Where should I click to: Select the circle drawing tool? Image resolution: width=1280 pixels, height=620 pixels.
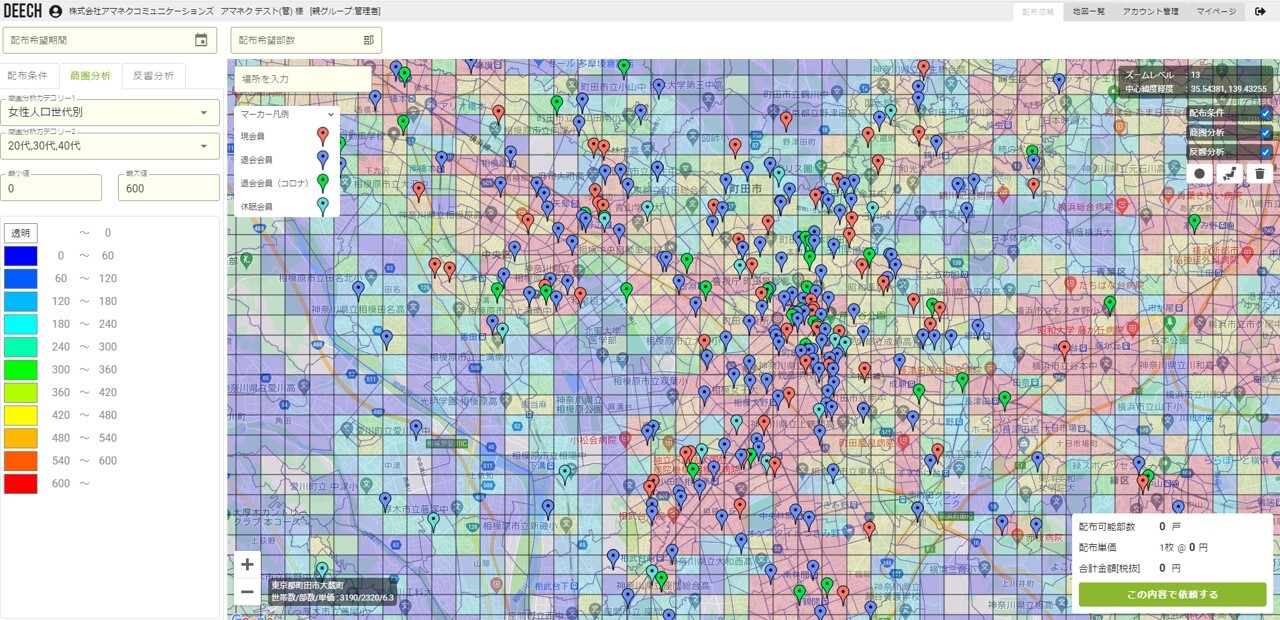[1201, 173]
